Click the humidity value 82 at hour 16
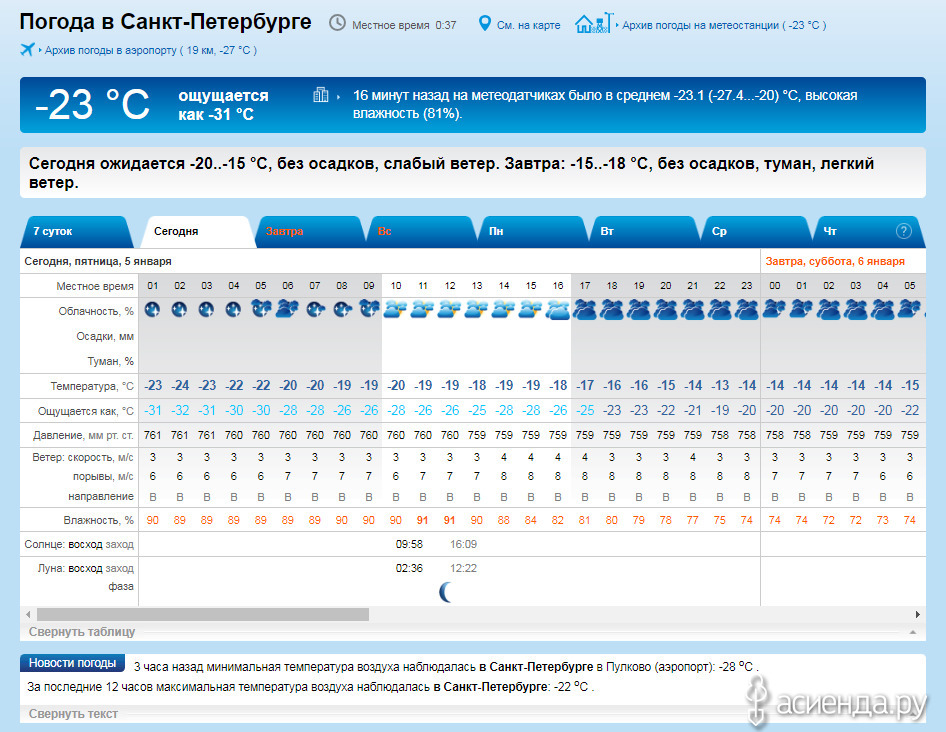Viewport: 946px width, 732px height. point(558,520)
